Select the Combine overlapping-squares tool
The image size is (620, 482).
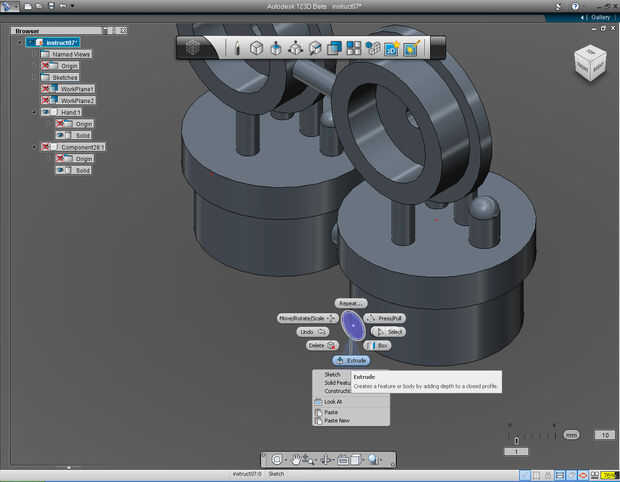334,48
